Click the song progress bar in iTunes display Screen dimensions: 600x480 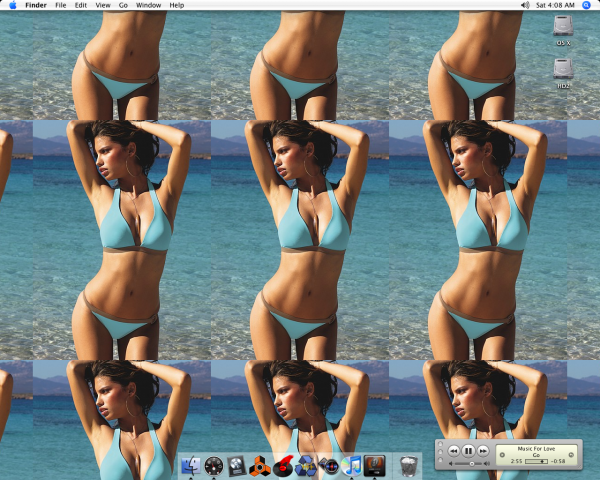coord(536,461)
